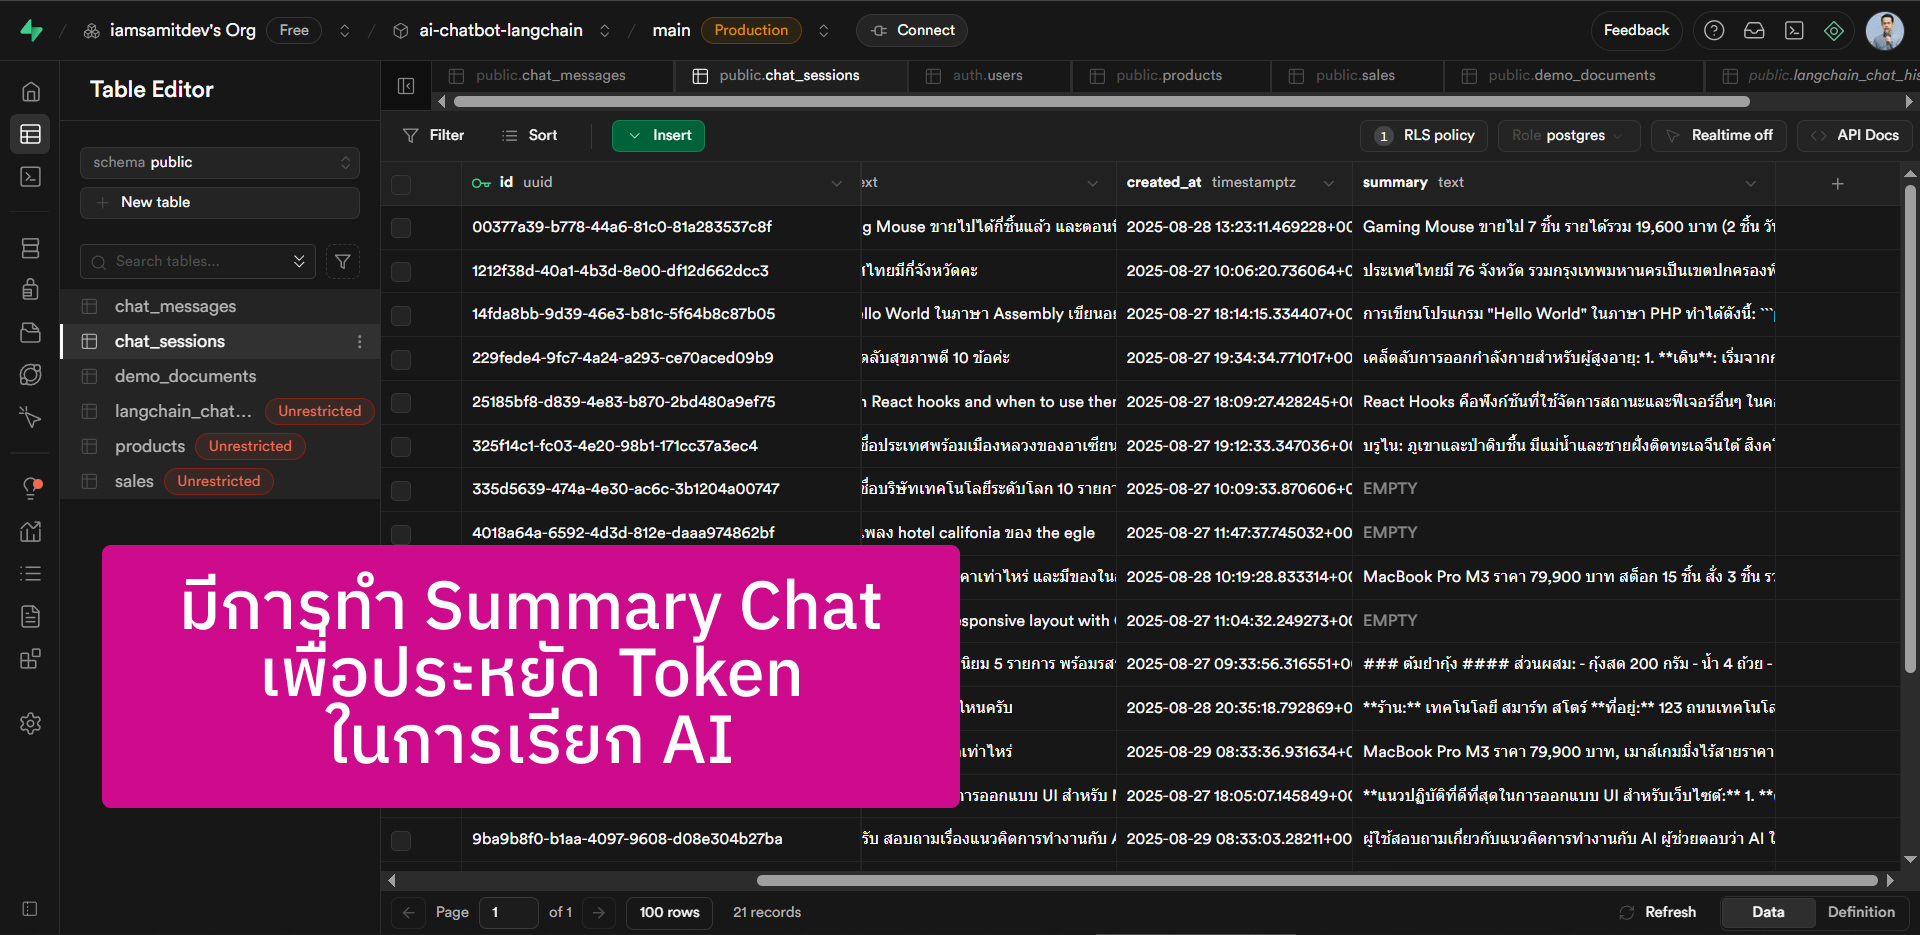Switch to Definition view tab
The width and height of the screenshot is (1920, 935).
point(1861,912)
